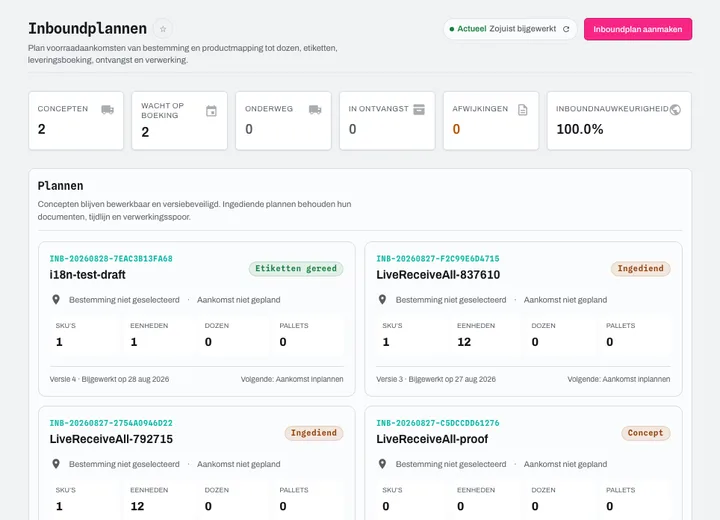Click Eenheden value 12 in LiveReceiveAll-792715 card
The width and height of the screenshot is (720, 520).
click(137, 507)
